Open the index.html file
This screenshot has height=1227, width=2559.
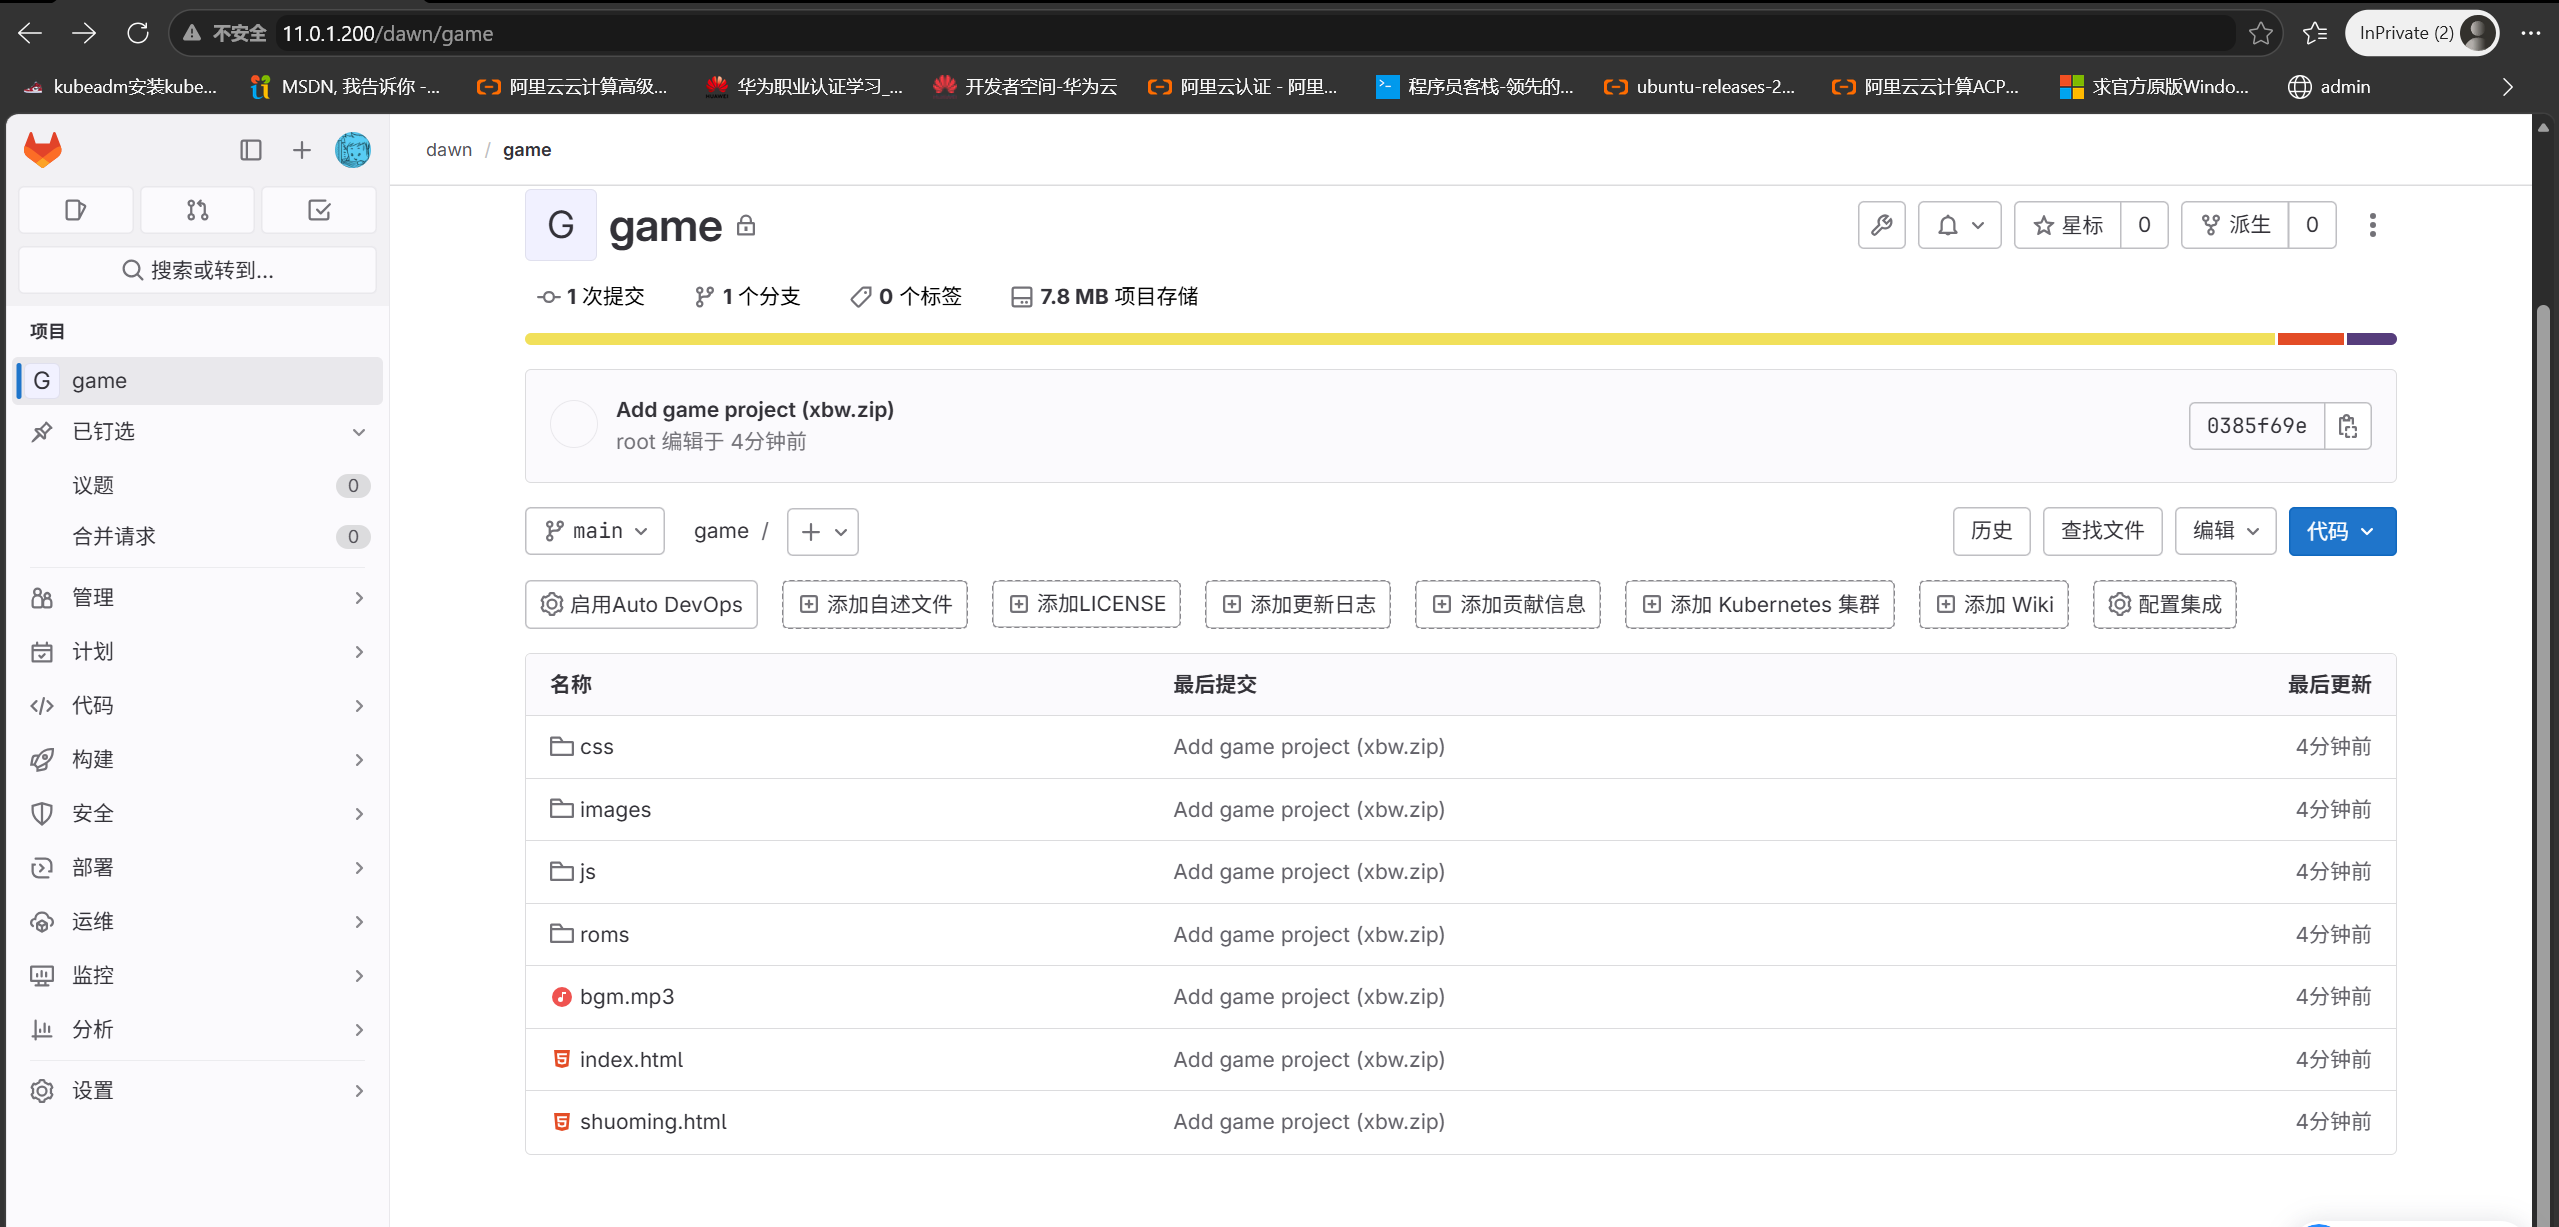[x=631, y=1060]
